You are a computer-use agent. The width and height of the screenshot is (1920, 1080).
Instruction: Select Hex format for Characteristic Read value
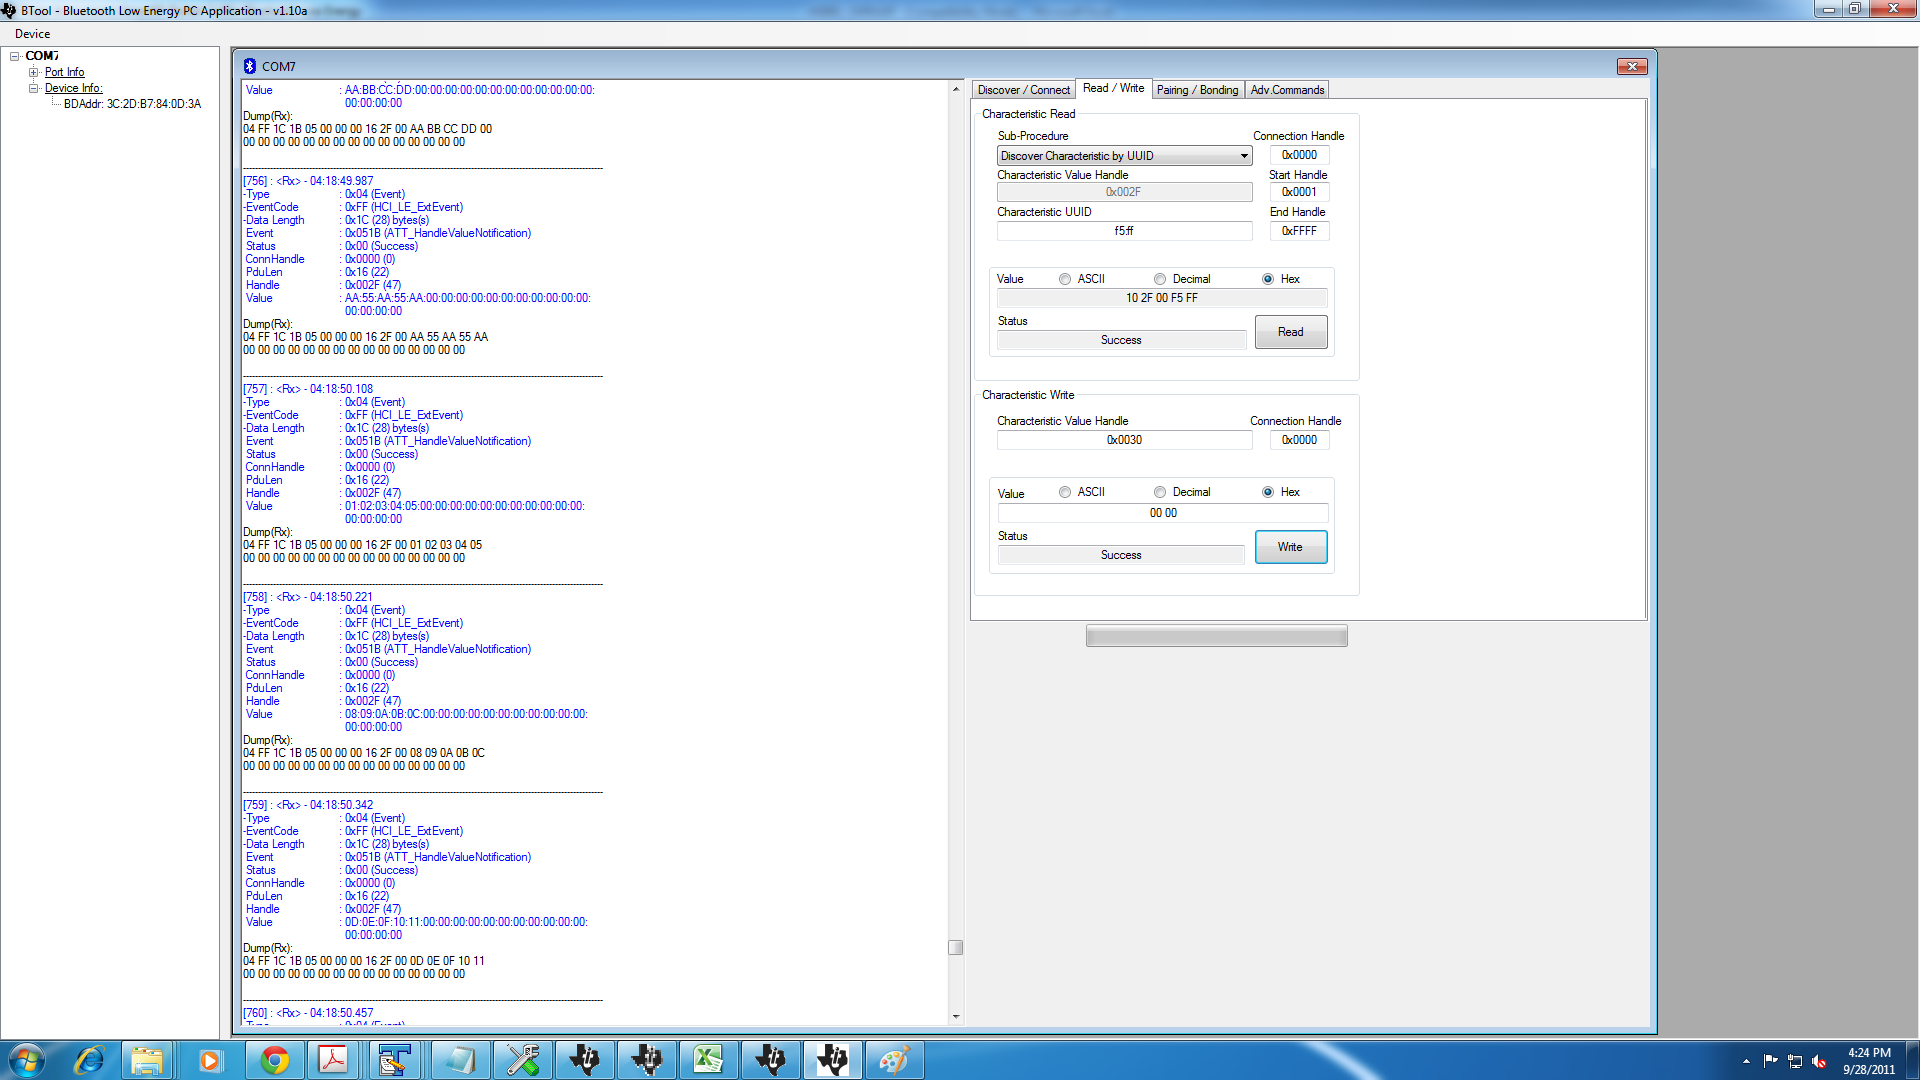(1268, 279)
